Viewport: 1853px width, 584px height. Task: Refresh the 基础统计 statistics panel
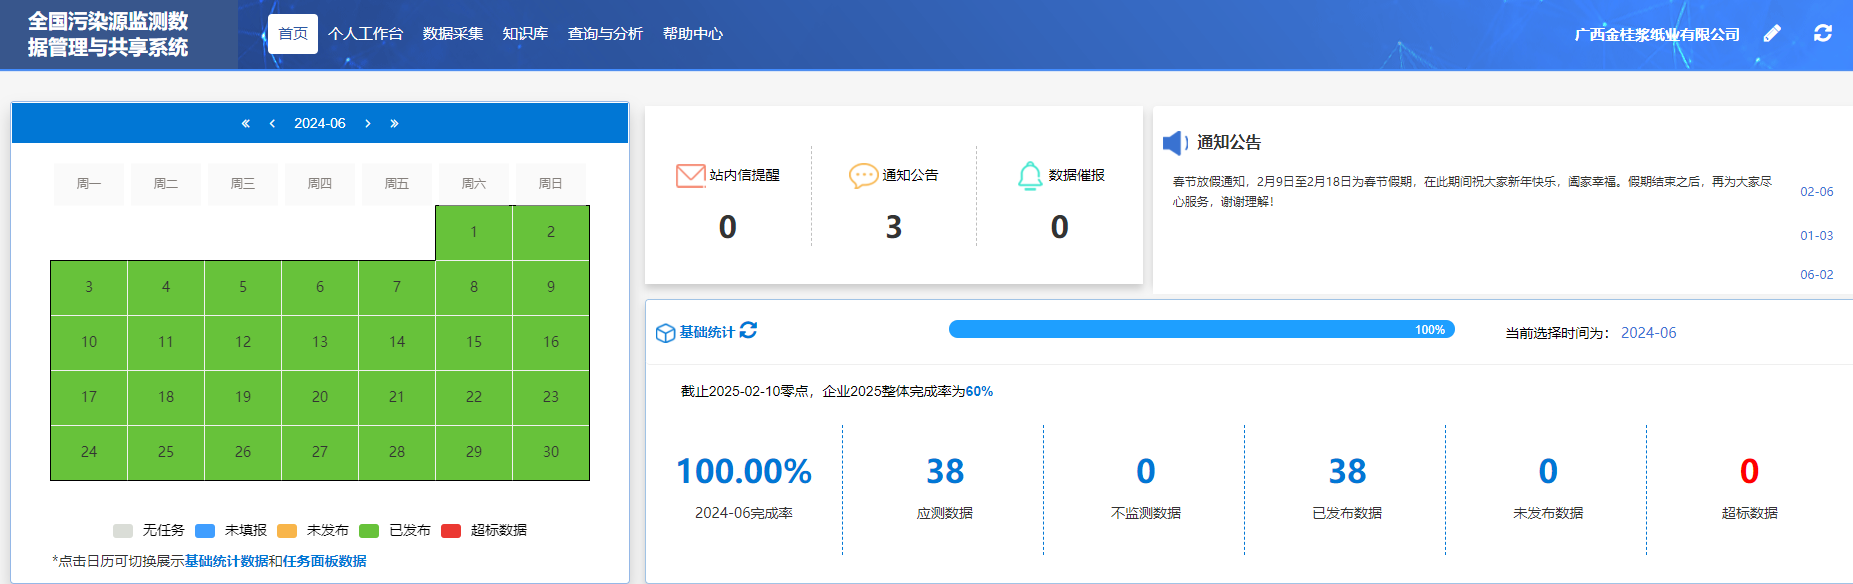748,330
